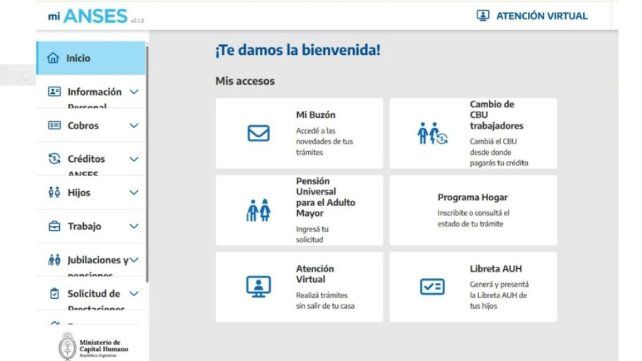
Task: Click 'Cambiá el CBU desde donde pagarás' text
Action: point(499,152)
